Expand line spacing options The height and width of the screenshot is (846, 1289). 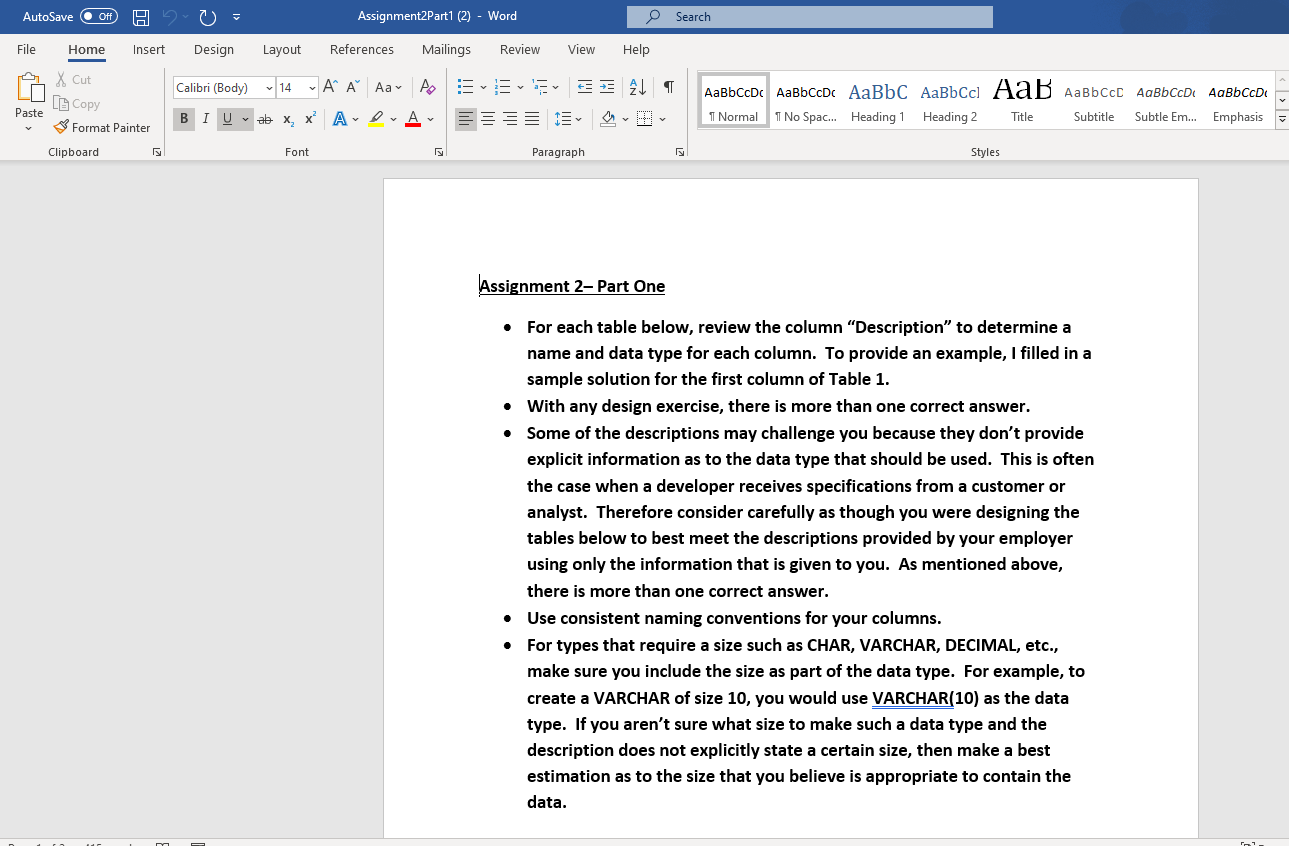point(568,119)
